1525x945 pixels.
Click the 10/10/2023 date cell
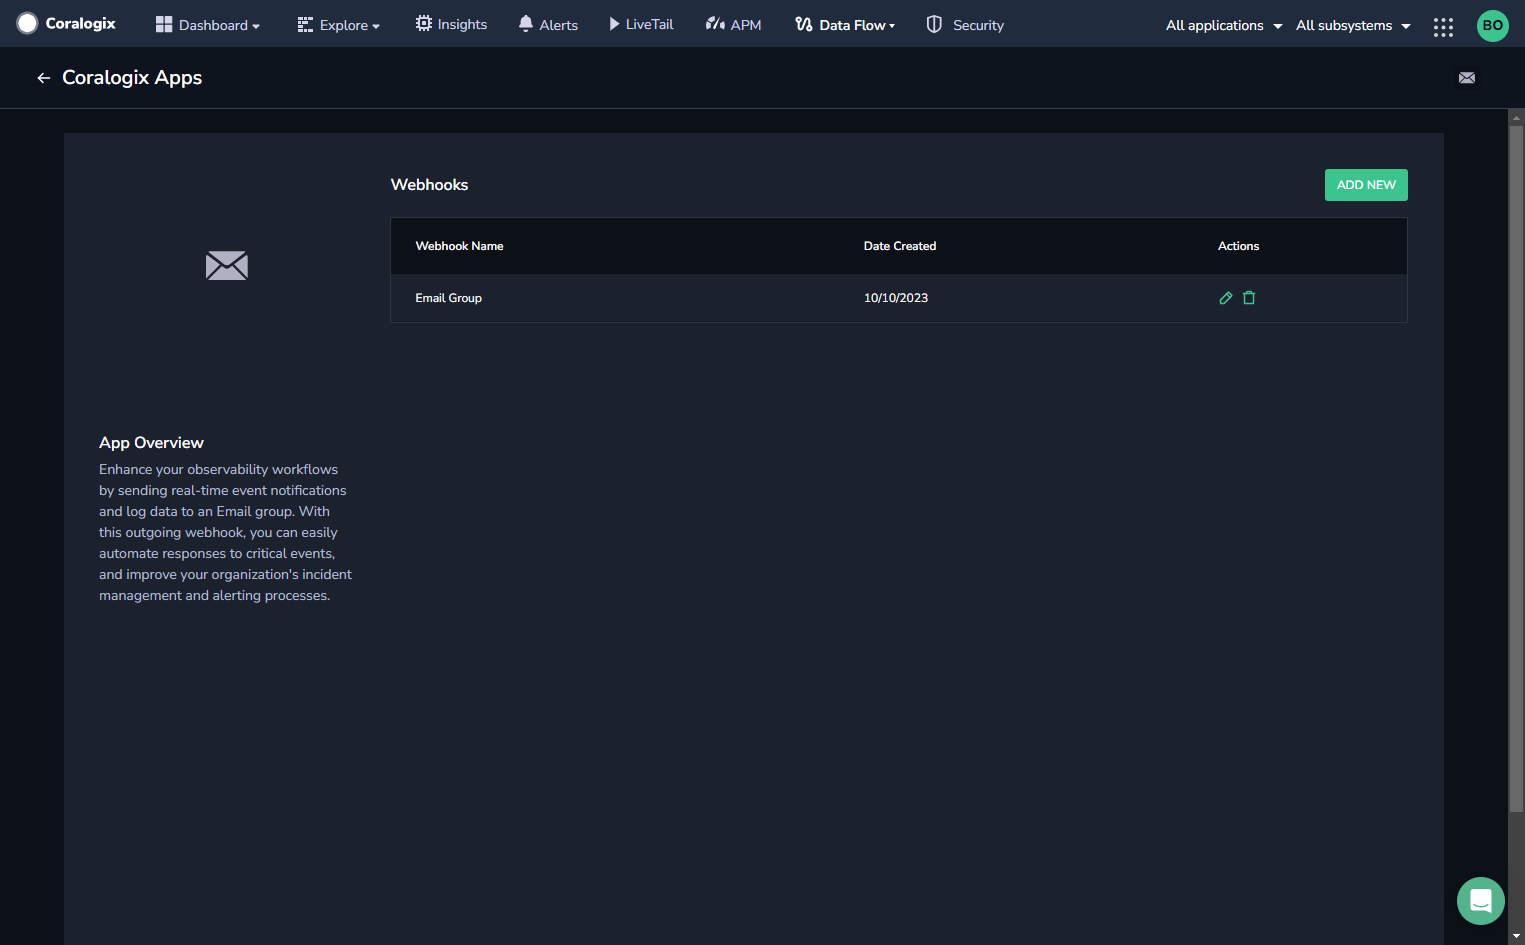coord(896,298)
